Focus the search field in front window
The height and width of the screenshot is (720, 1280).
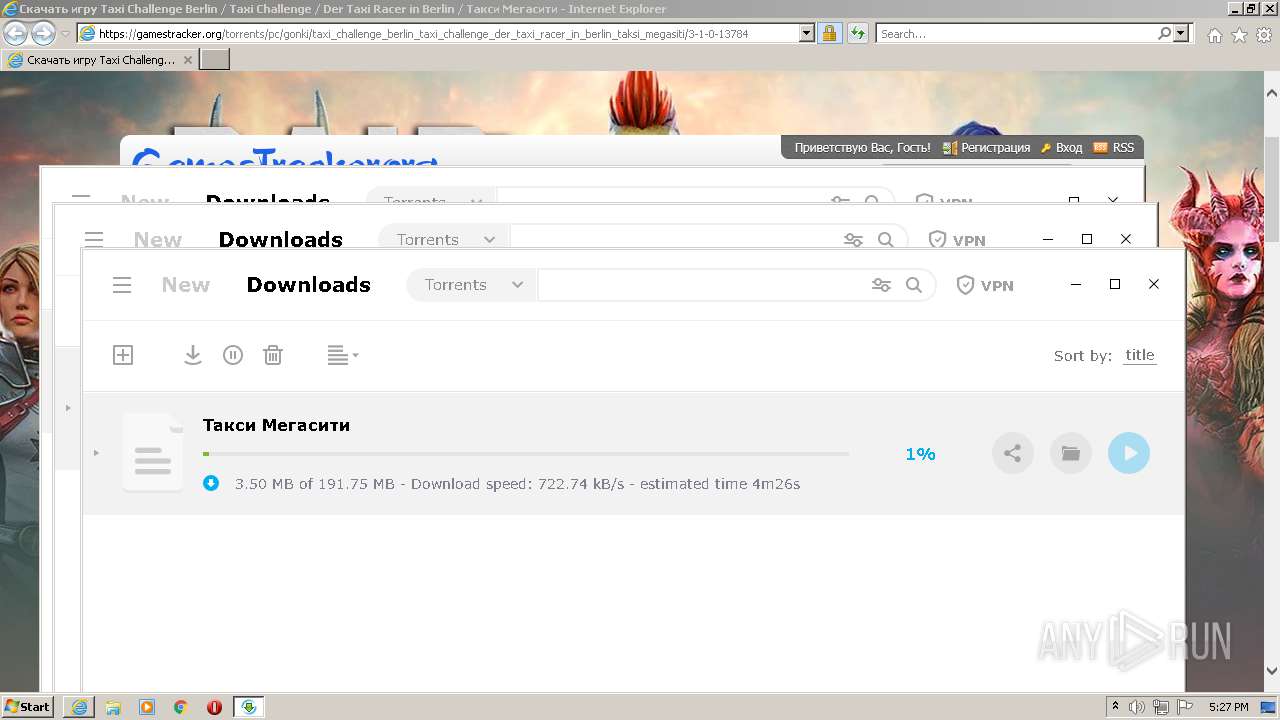[x=700, y=285]
